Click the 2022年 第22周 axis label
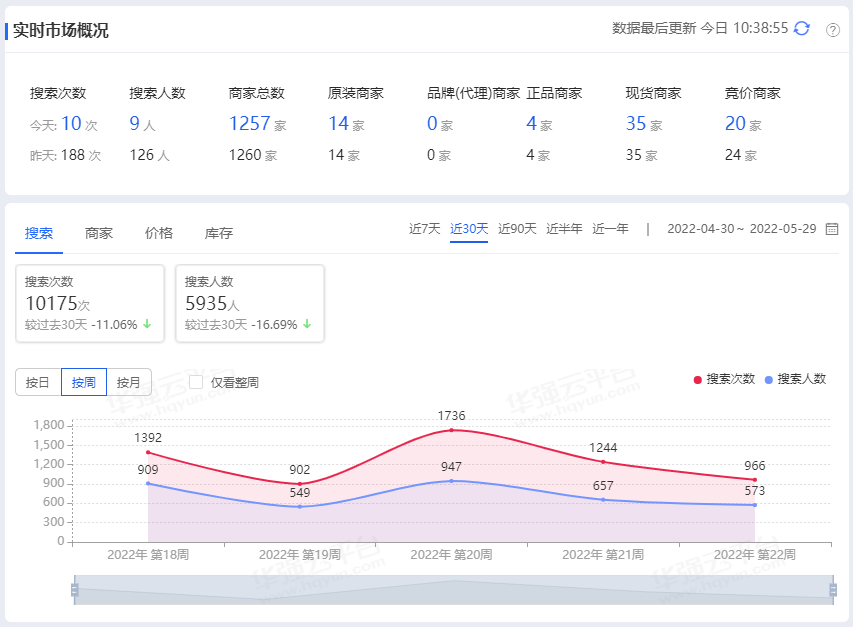 (x=755, y=555)
